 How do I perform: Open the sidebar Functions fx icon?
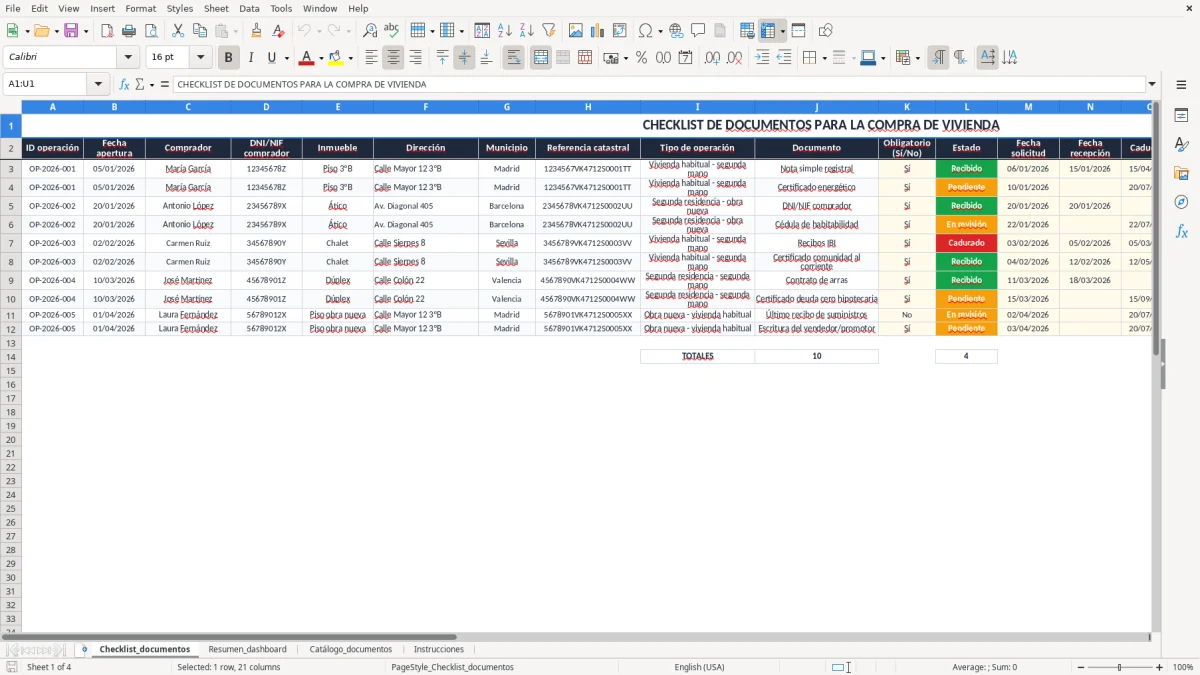tap(1181, 231)
